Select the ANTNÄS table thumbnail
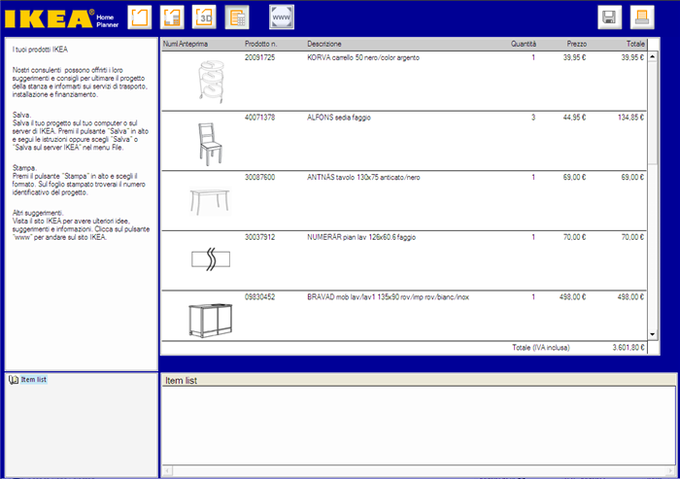Image resolution: width=680 pixels, height=479 pixels. pyautogui.click(x=210, y=202)
